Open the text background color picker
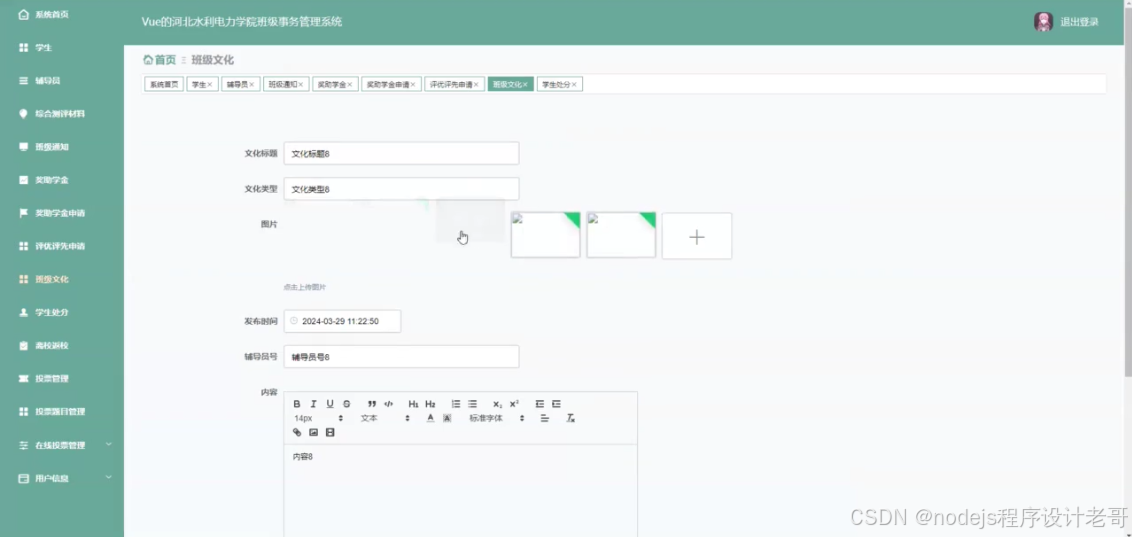This screenshot has height=537, width=1132. pos(447,418)
